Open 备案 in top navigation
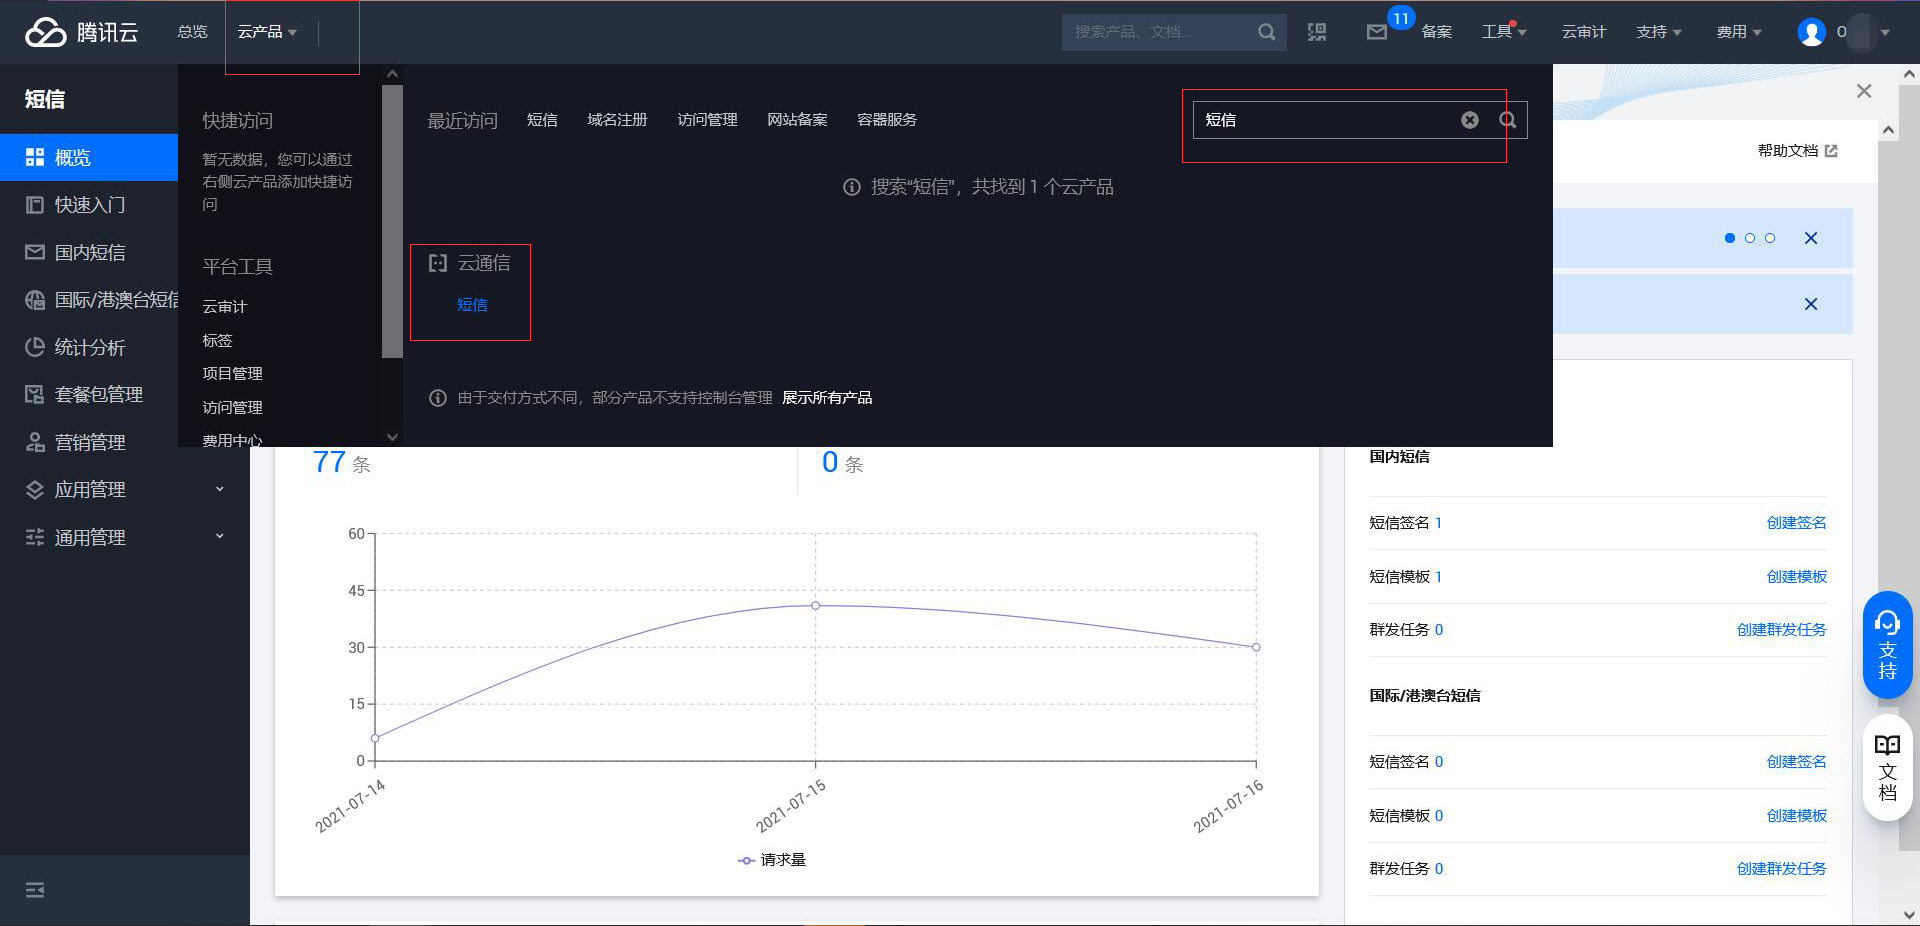 (1437, 32)
